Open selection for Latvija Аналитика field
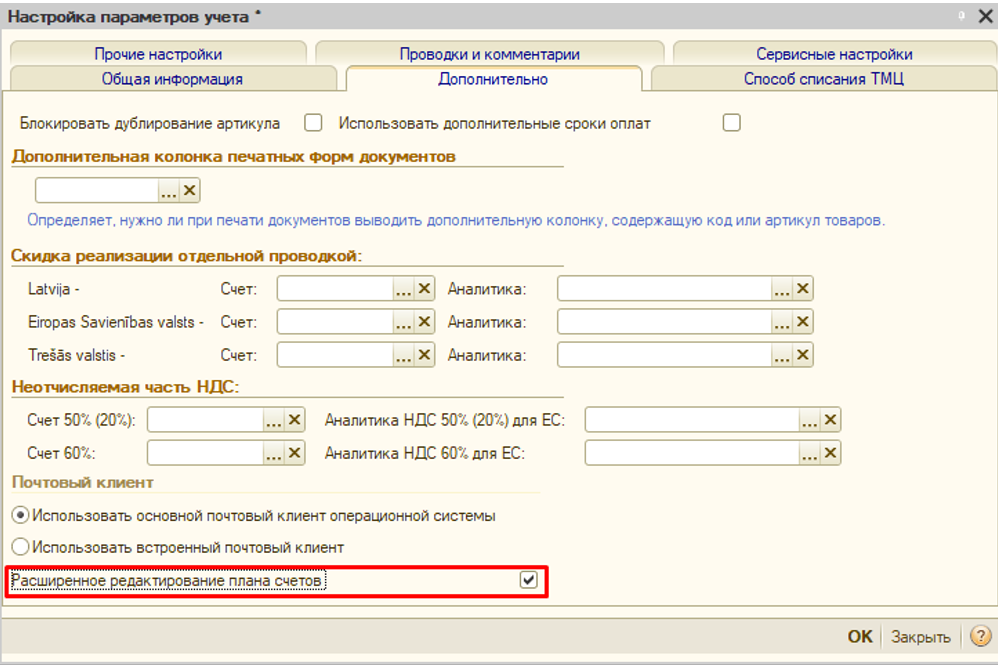 point(782,289)
